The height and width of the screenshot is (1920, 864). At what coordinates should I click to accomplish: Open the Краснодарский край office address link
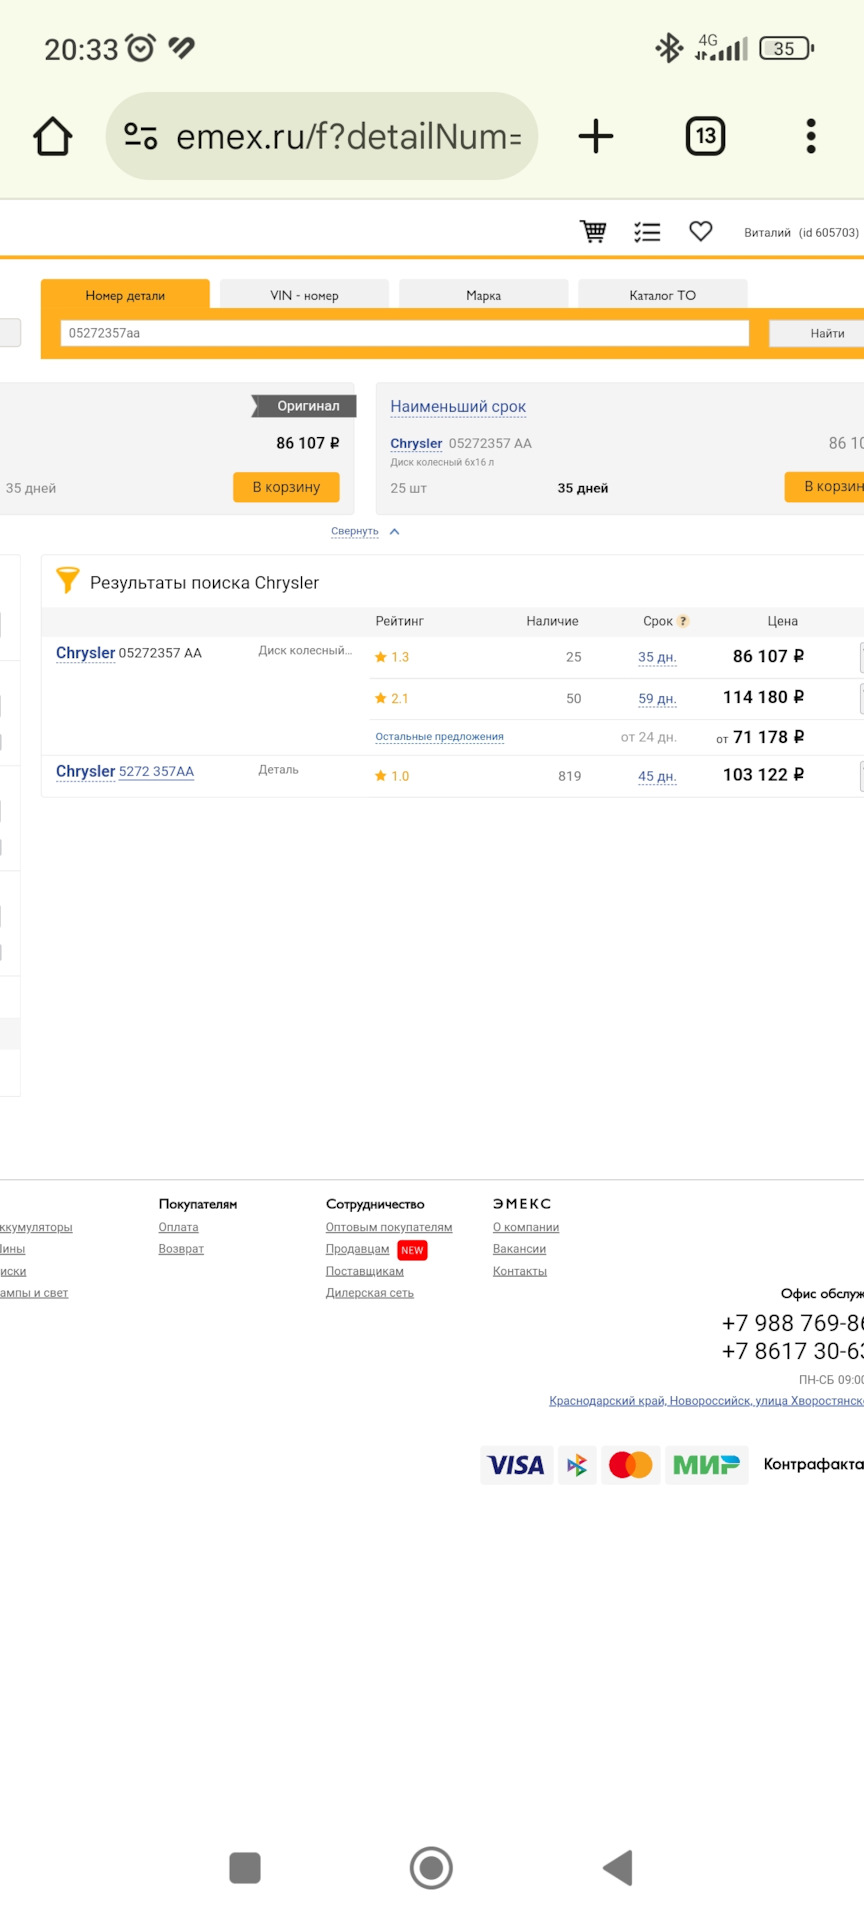point(706,1401)
